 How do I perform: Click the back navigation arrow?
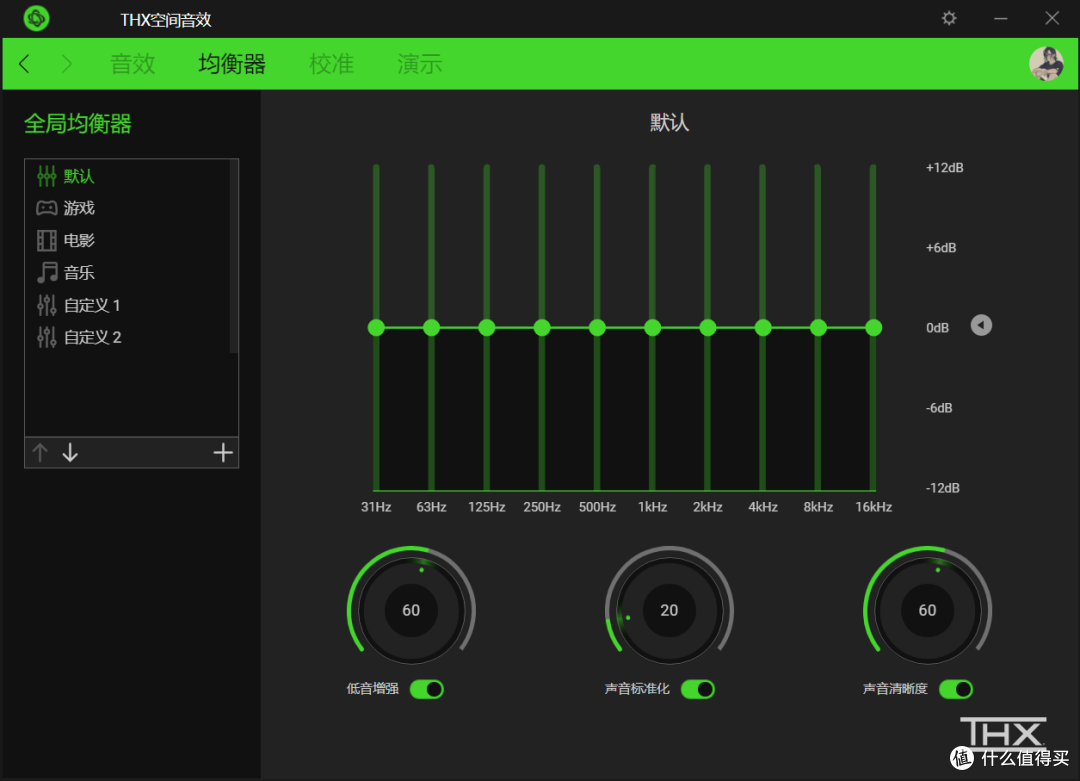25,64
